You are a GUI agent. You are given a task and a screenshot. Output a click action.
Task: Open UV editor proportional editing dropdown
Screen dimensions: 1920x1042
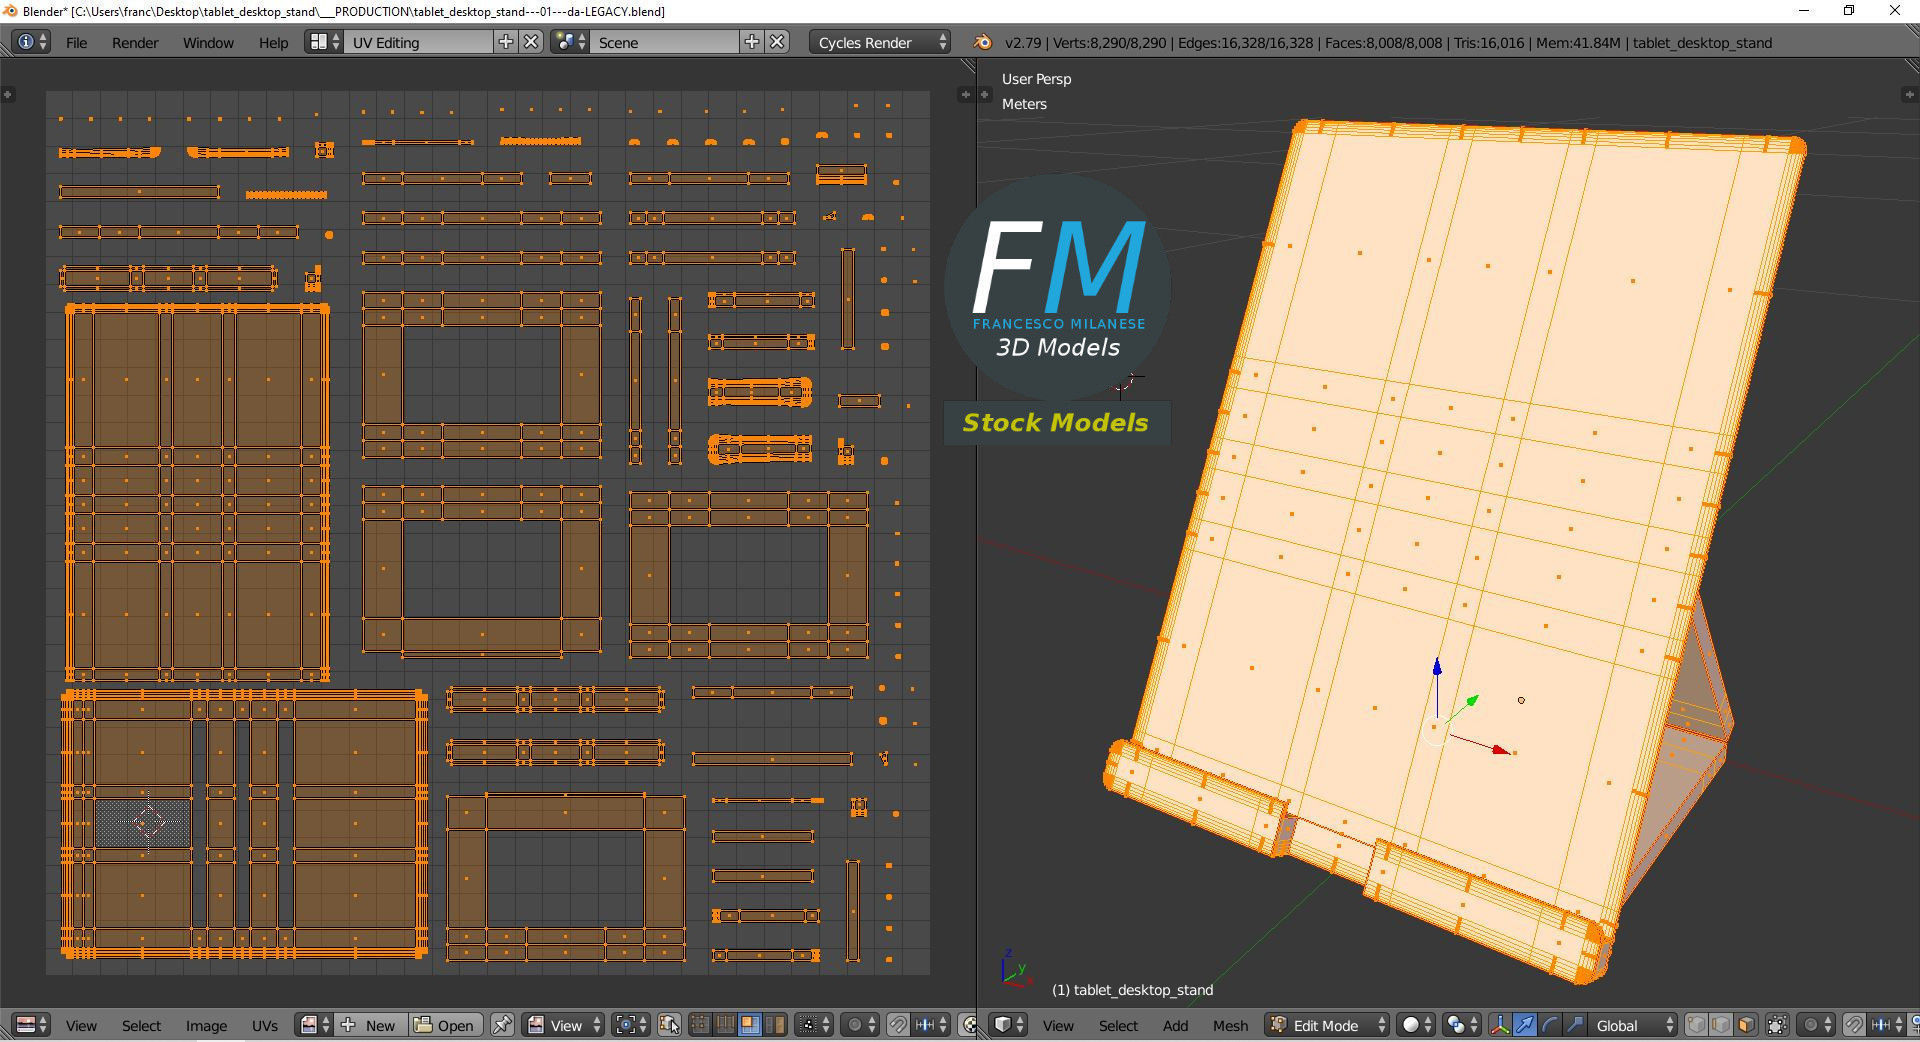pyautogui.click(x=859, y=1025)
